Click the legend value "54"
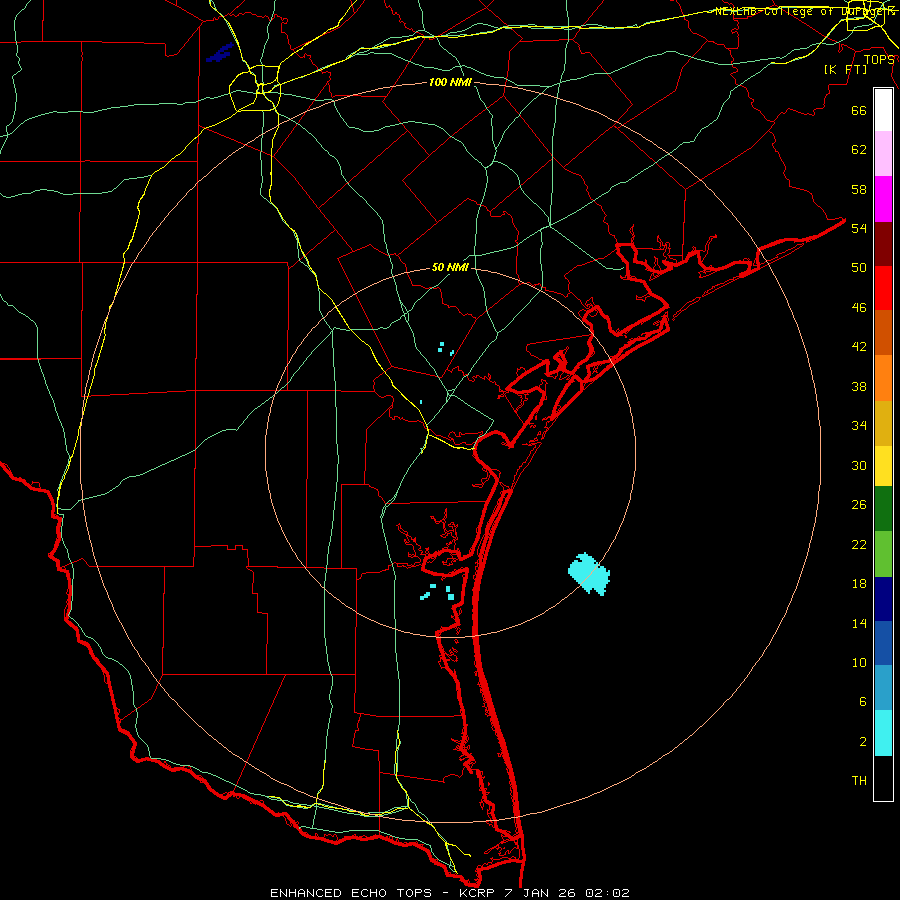The width and height of the screenshot is (900, 900). coord(859,228)
